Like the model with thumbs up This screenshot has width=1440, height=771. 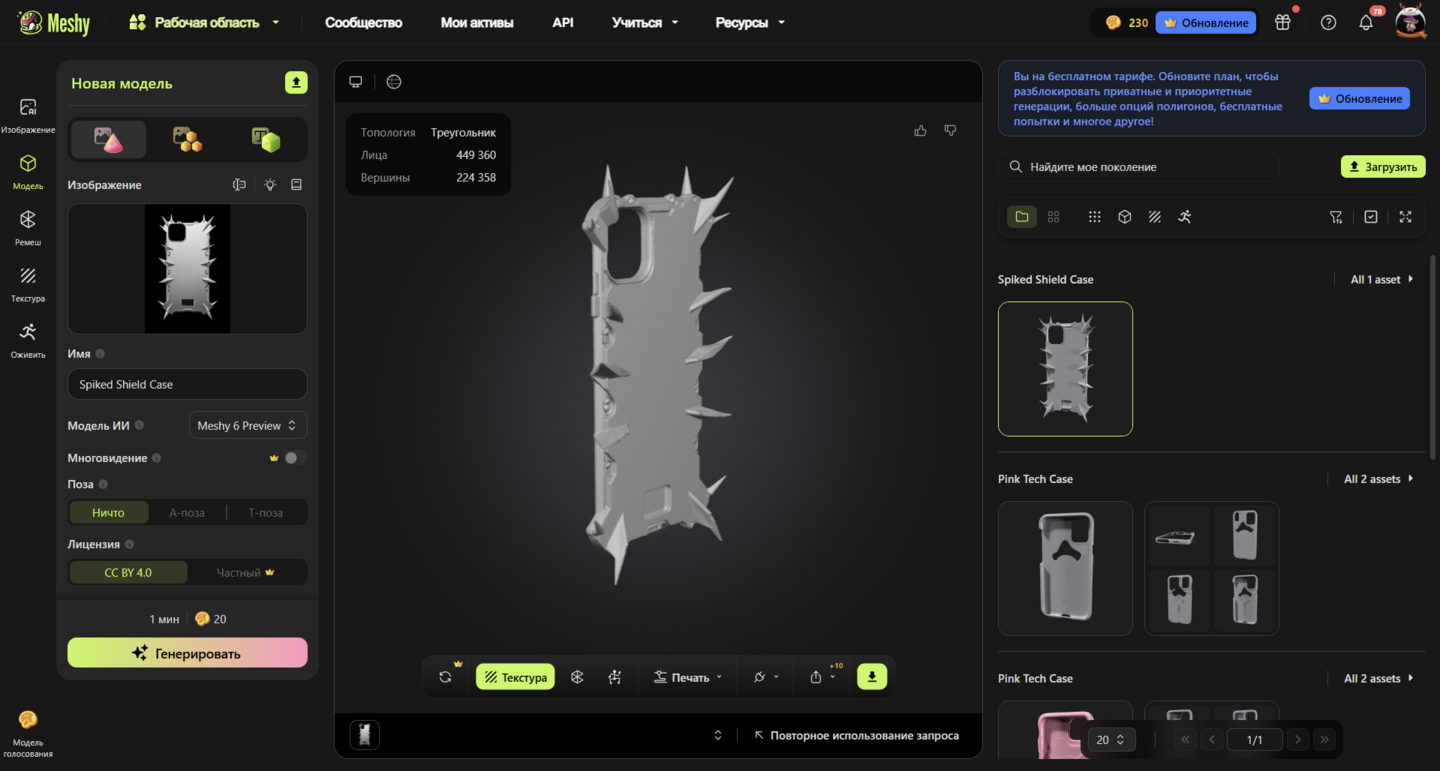920,131
